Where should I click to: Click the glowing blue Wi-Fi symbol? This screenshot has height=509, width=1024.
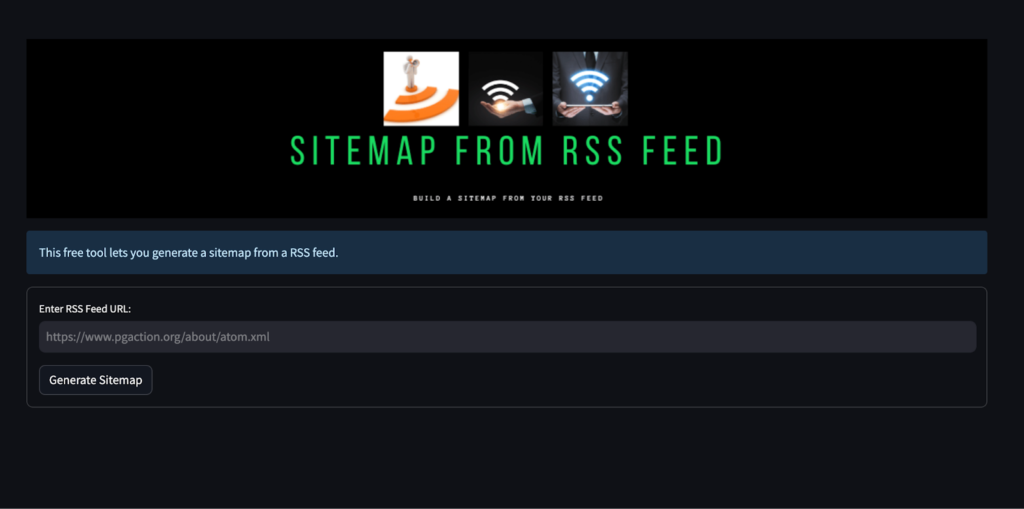click(589, 85)
